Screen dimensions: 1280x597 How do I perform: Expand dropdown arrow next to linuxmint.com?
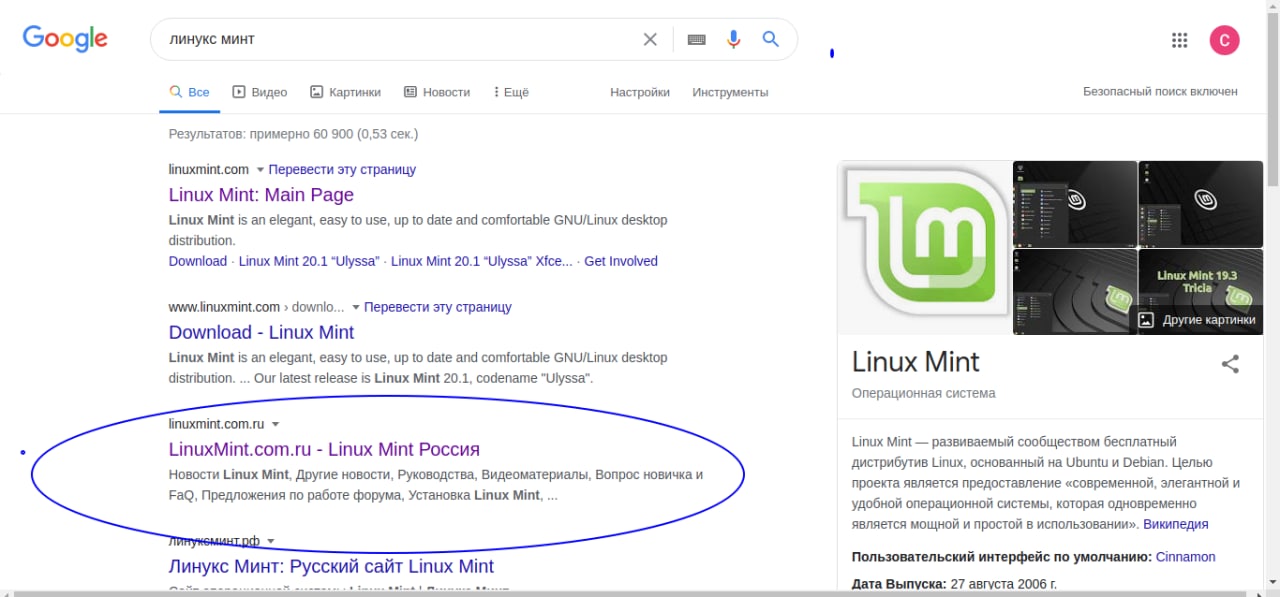pyautogui.click(x=260, y=170)
